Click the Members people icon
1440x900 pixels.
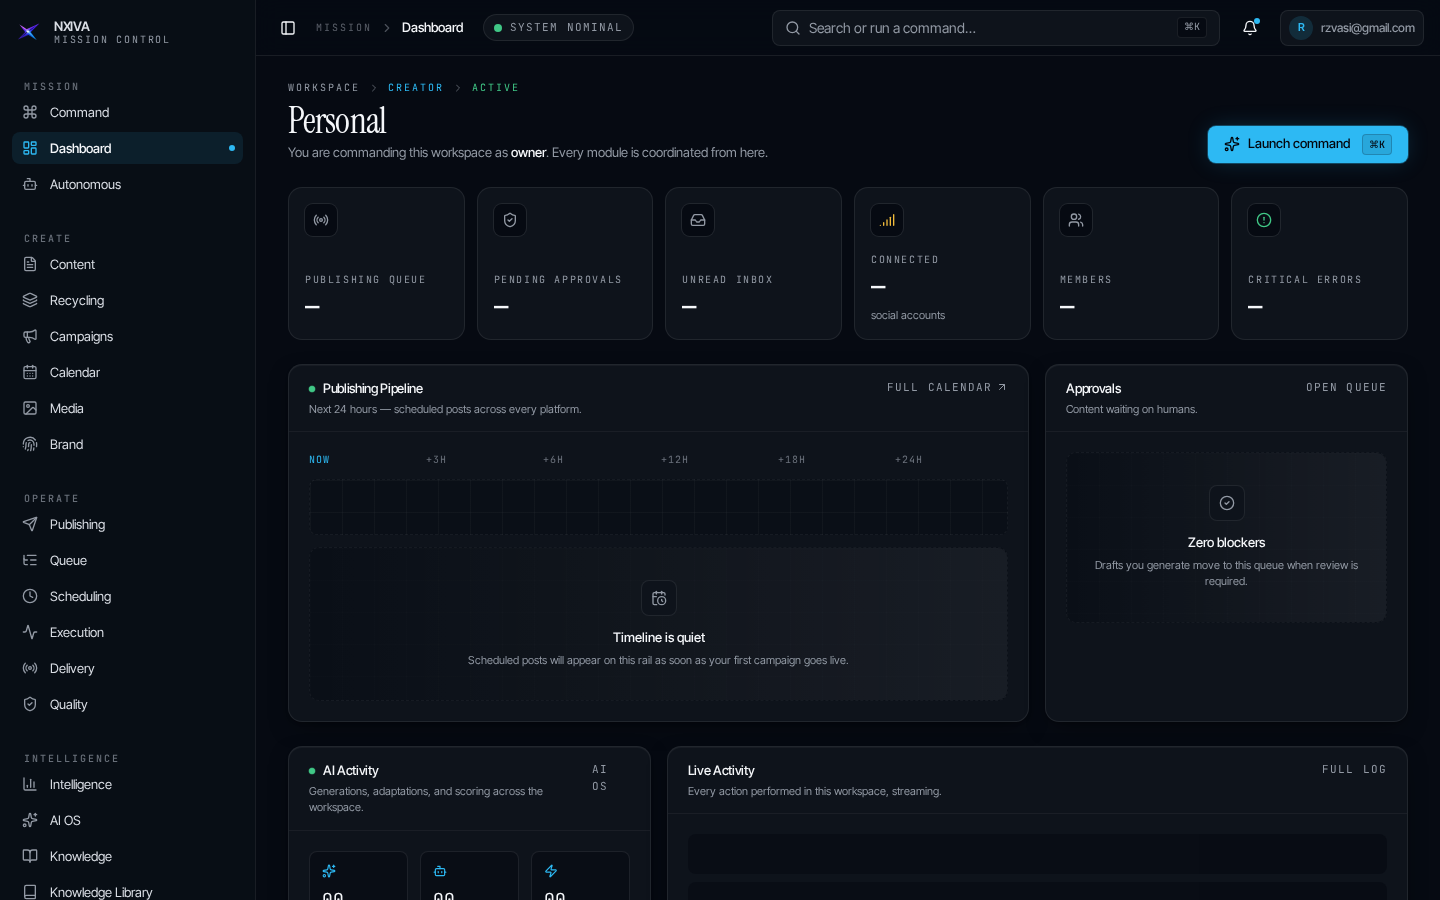pos(1076,220)
